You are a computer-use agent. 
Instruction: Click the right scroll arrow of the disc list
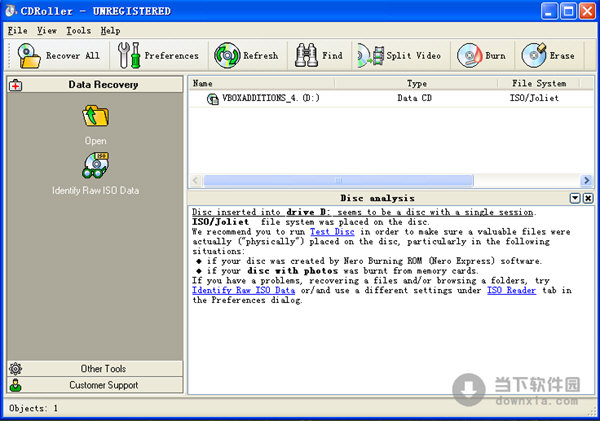point(586,180)
